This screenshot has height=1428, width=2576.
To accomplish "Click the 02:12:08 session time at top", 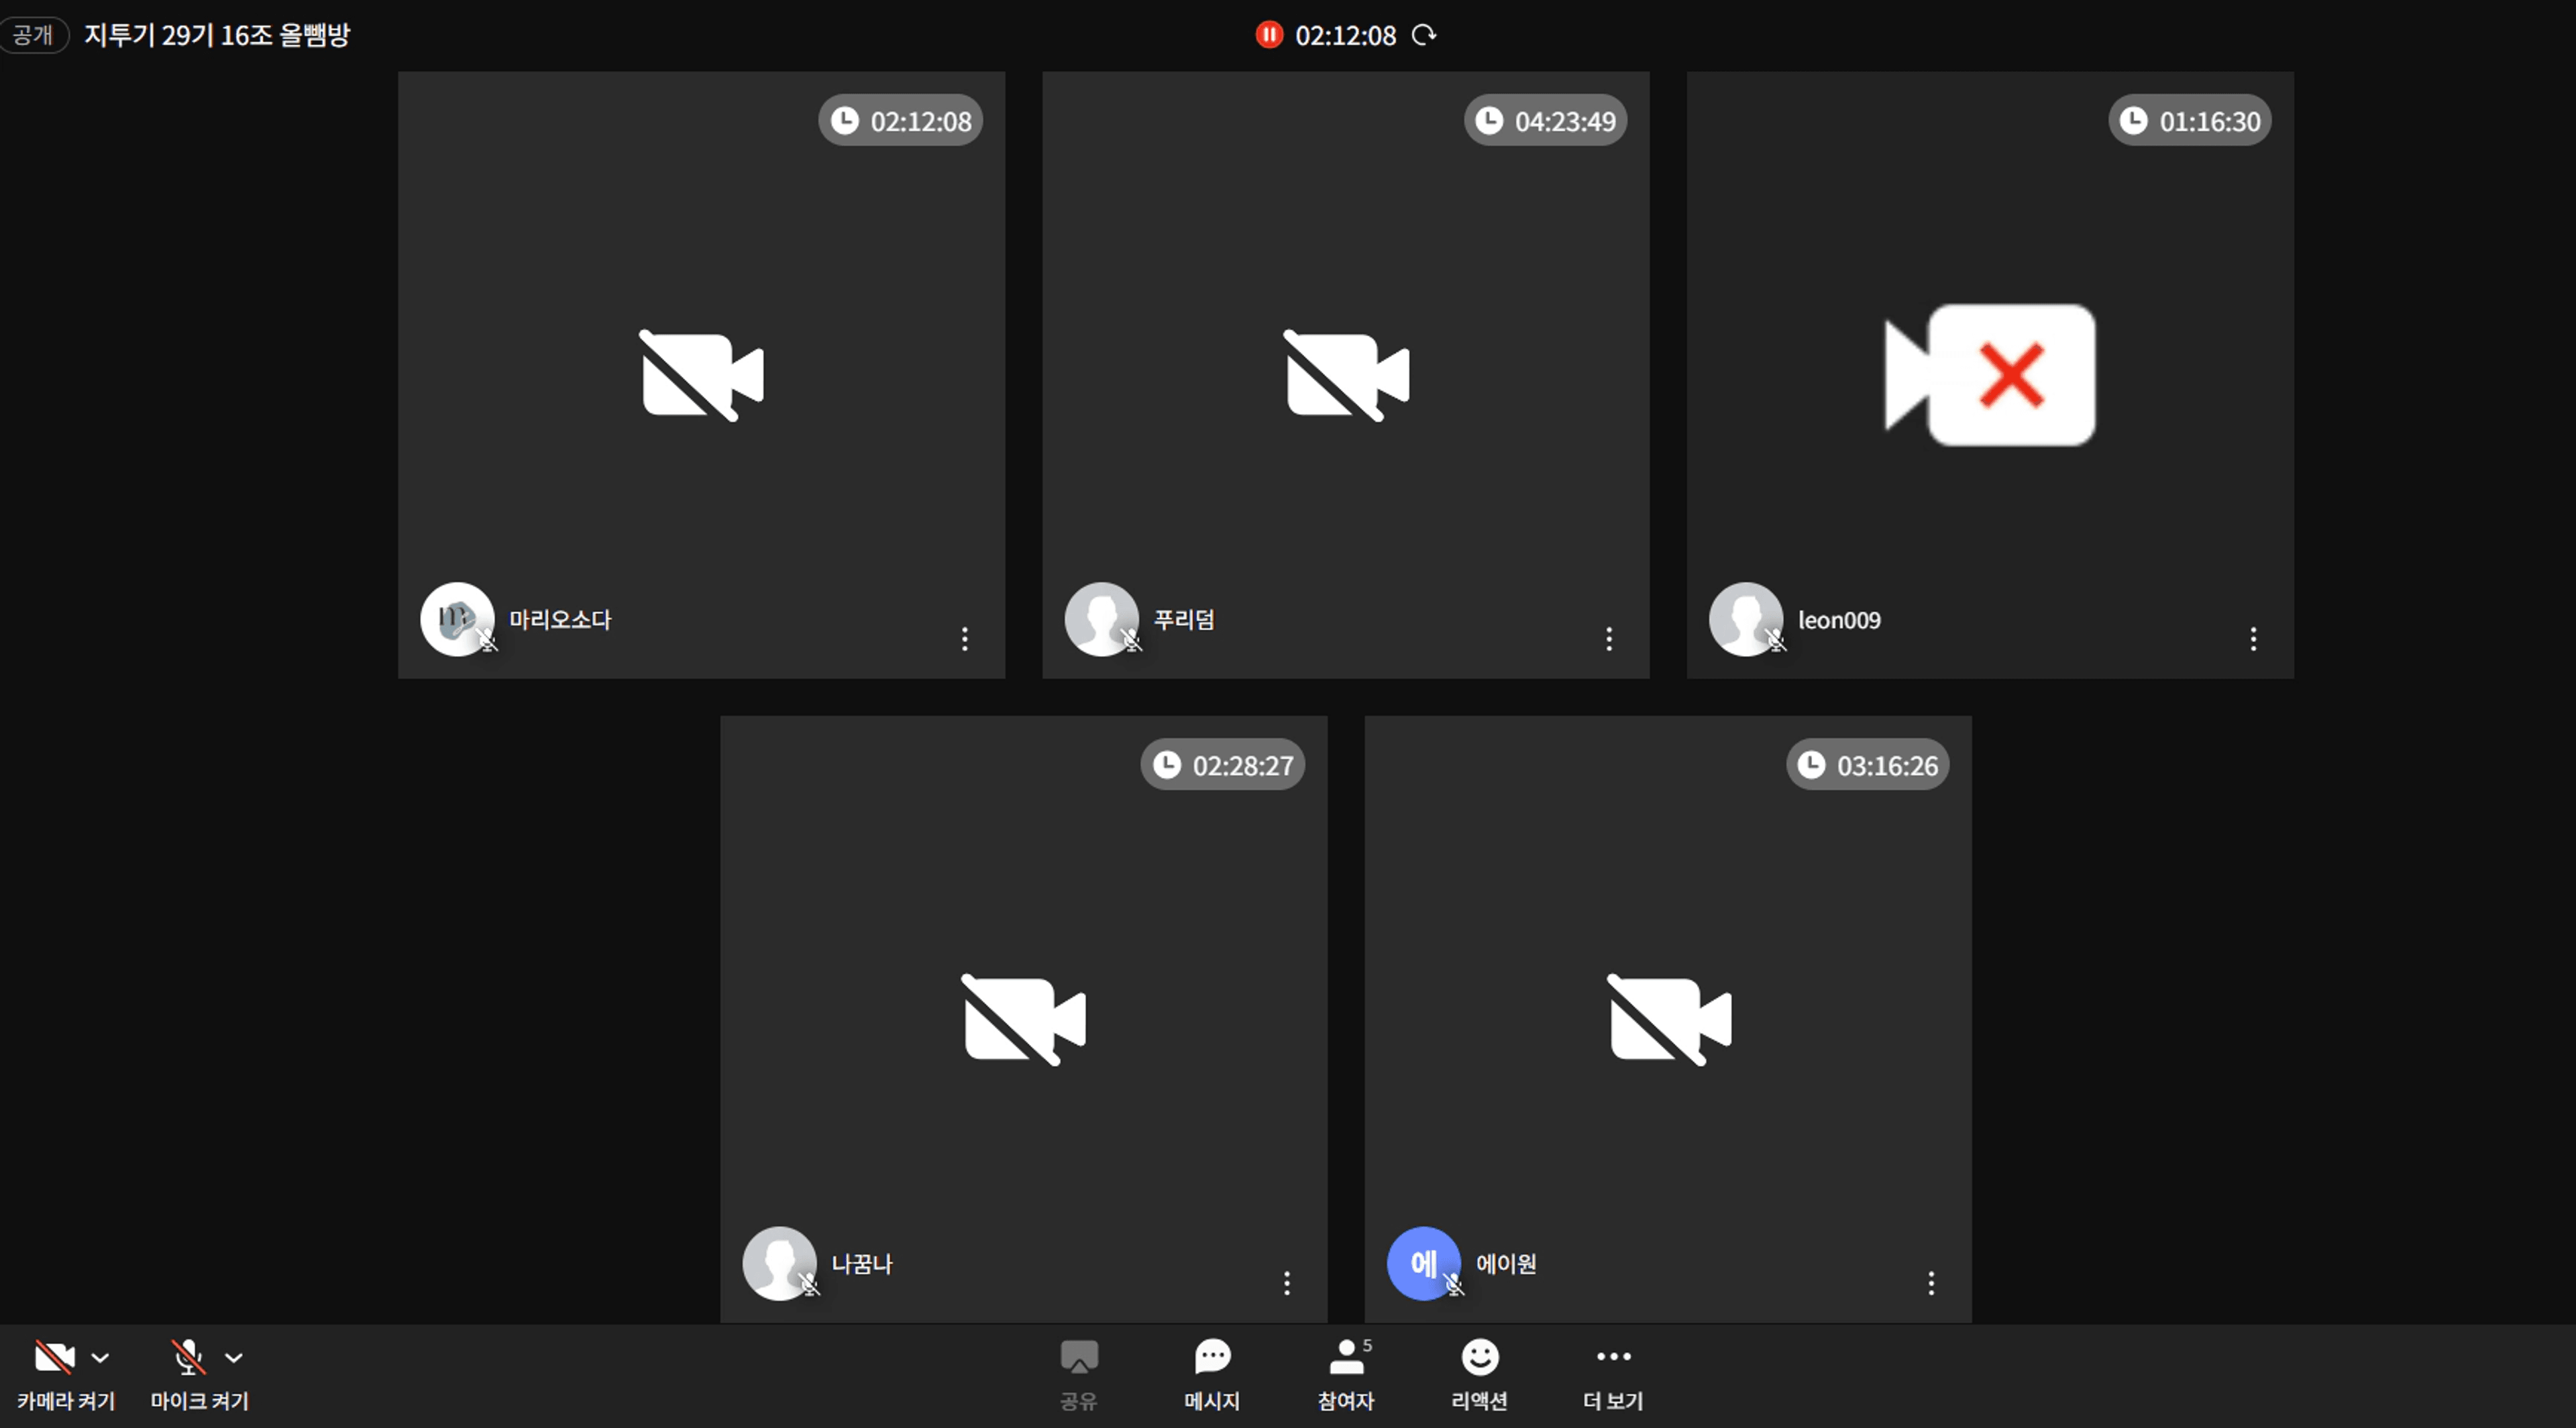I will (1345, 35).
